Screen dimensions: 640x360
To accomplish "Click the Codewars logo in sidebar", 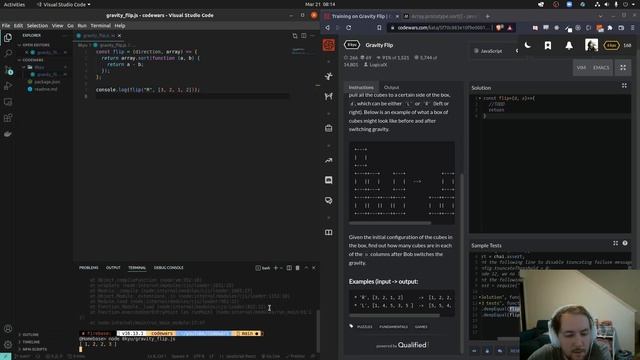I will point(329,45).
